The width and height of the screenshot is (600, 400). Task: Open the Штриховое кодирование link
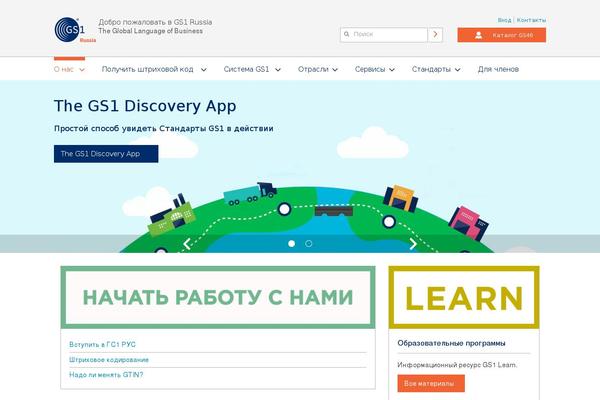(109, 360)
